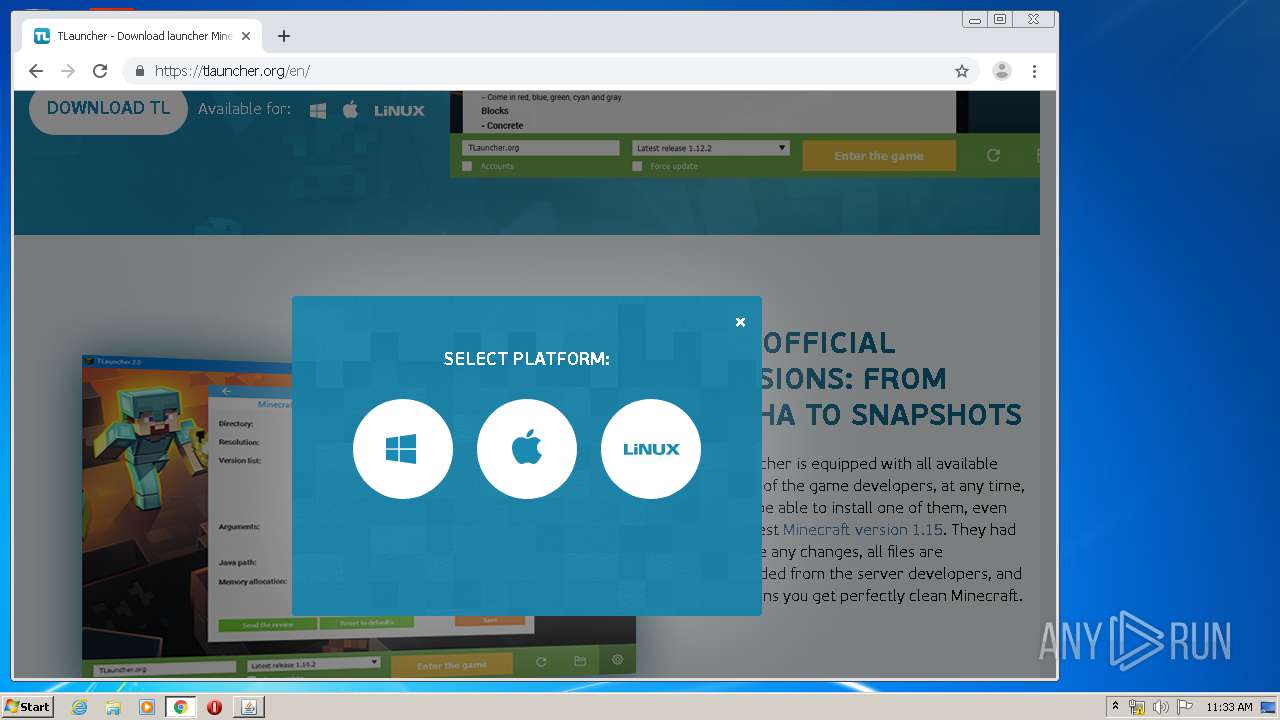Open the Minecraft version 1.15 link
The image size is (1280, 720).
tap(862, 529)
